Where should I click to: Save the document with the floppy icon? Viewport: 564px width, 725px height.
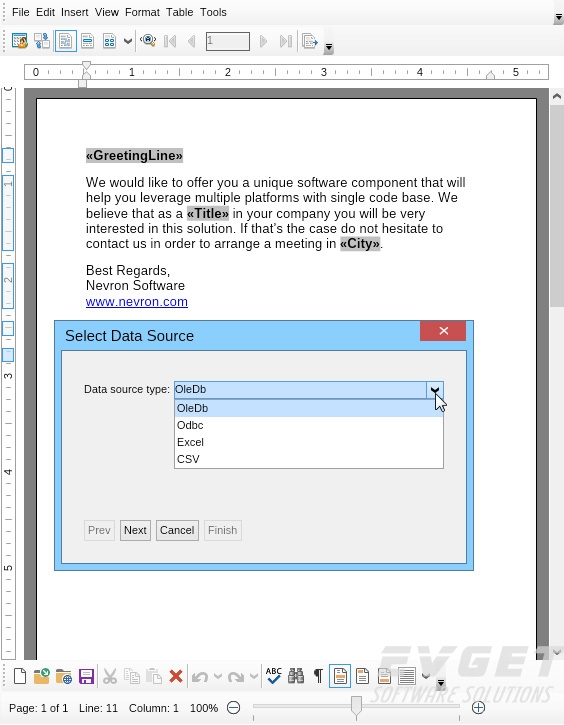tap(86, 676)
